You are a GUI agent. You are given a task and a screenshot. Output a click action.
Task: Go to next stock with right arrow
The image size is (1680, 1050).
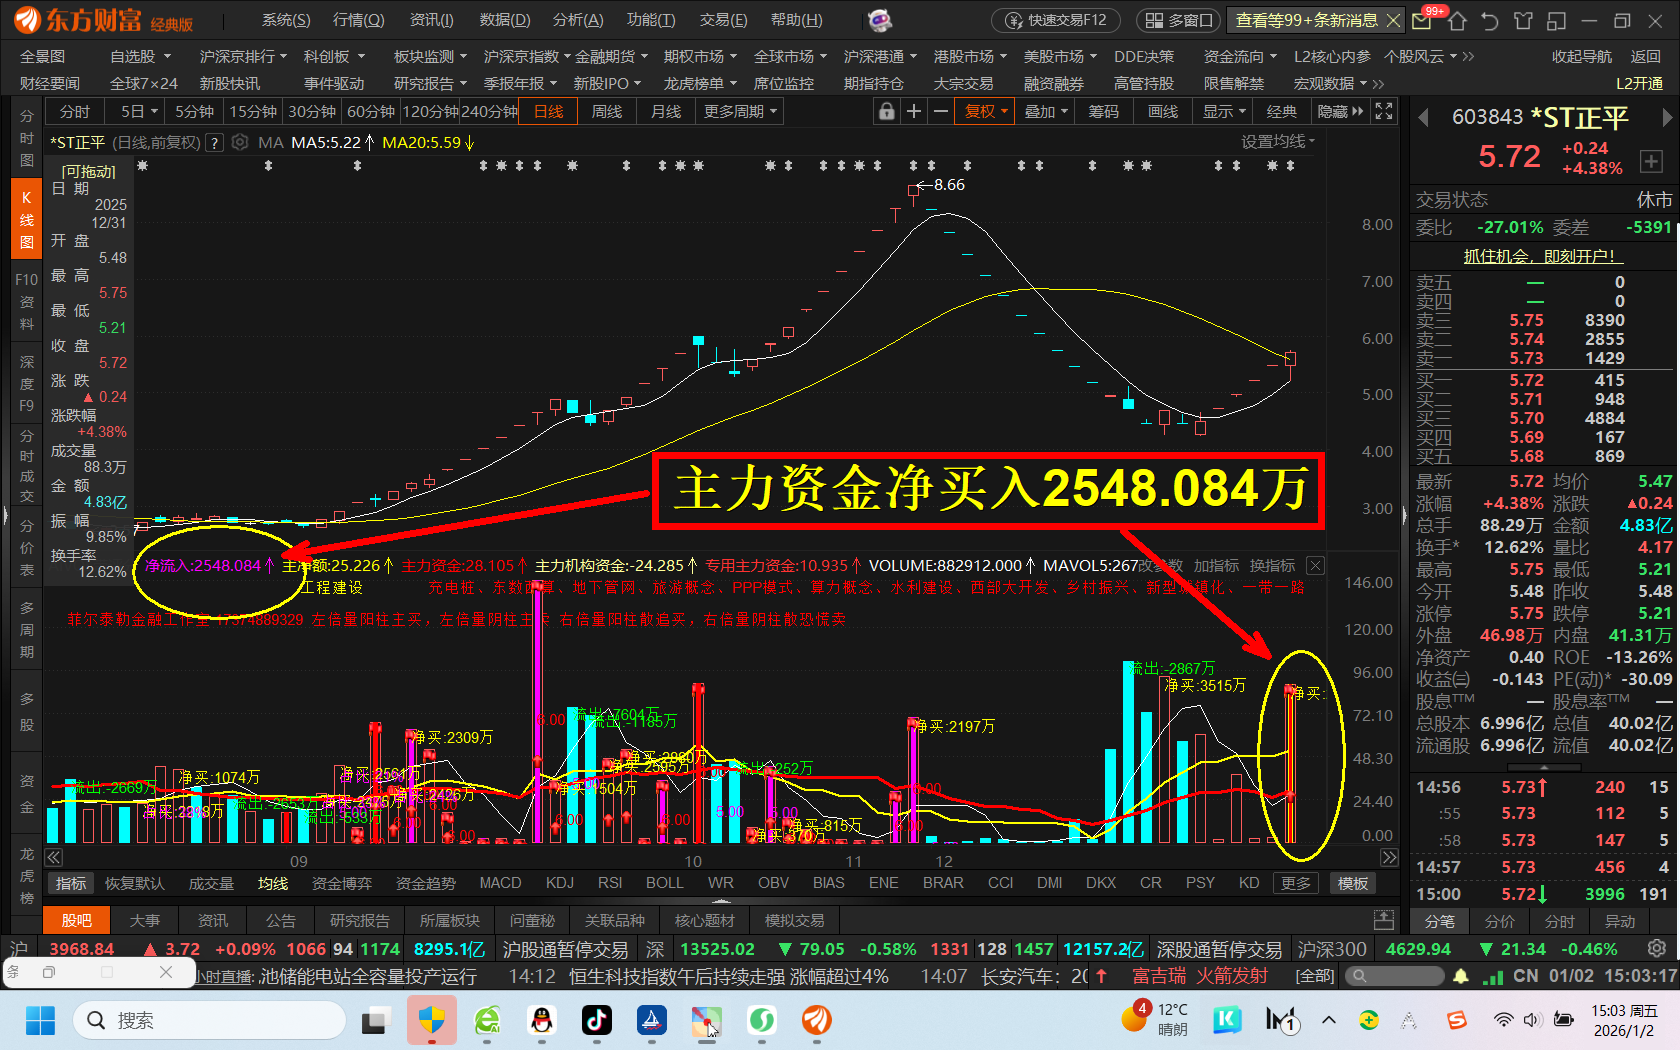(1666, 118)
